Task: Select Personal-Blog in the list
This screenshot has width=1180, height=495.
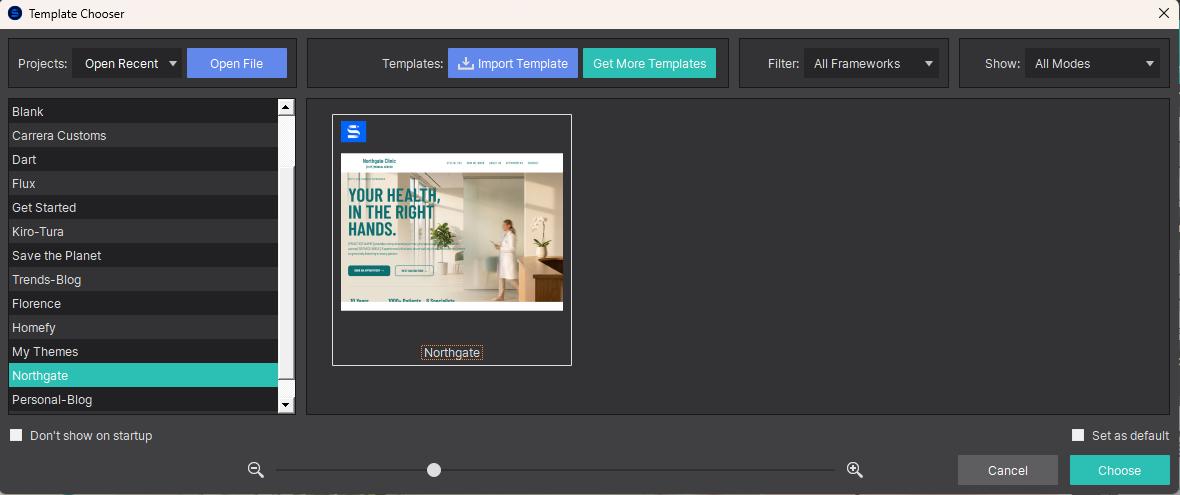Action: point(143,399)
